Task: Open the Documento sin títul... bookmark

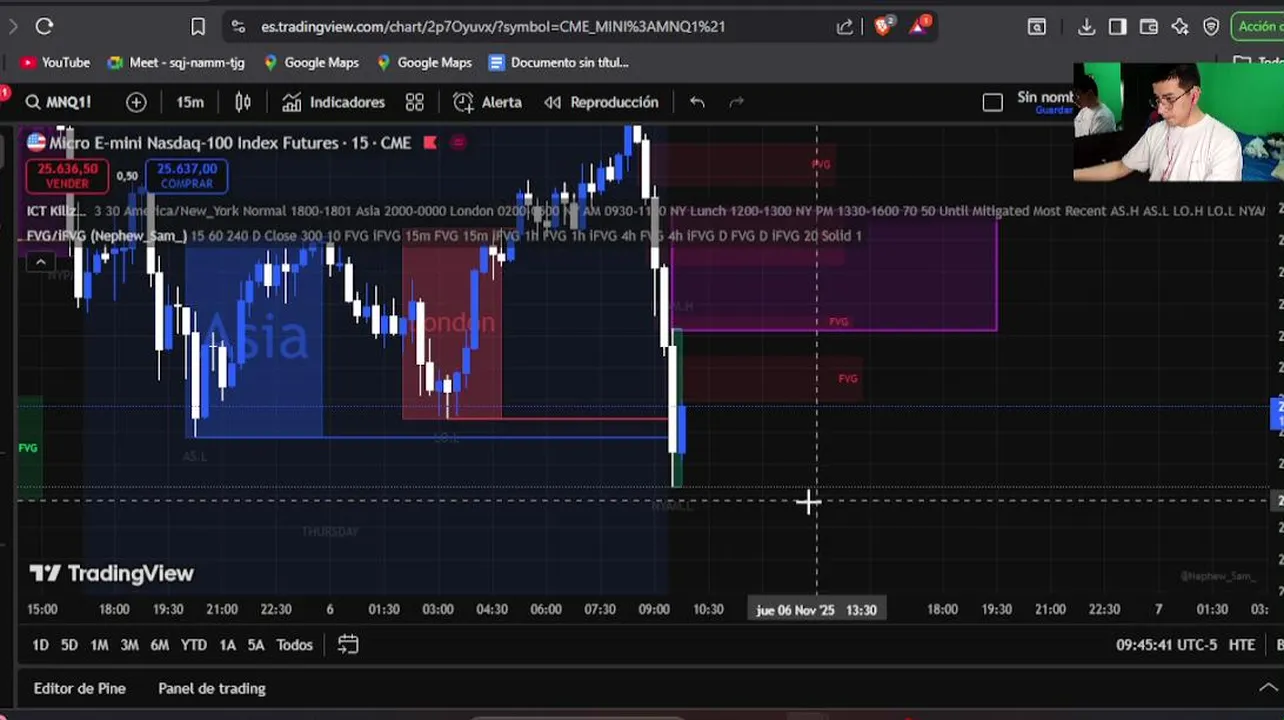Action: click(559, 62)
